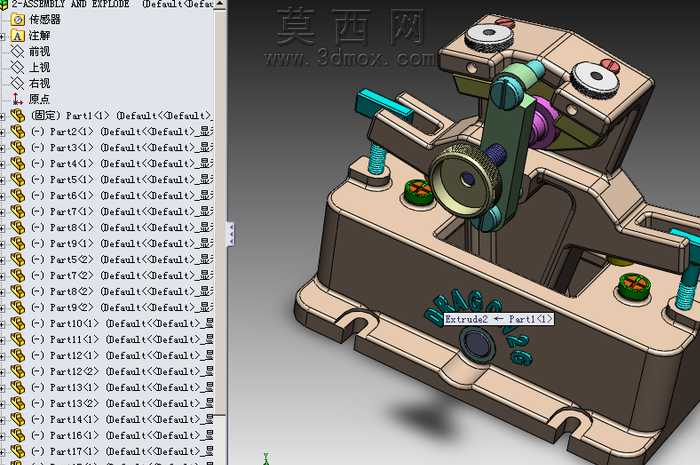The height and width of the screenshot is (465, 700).
Task: Click the Part7<2> component icon
Action: tap(18, 275)
